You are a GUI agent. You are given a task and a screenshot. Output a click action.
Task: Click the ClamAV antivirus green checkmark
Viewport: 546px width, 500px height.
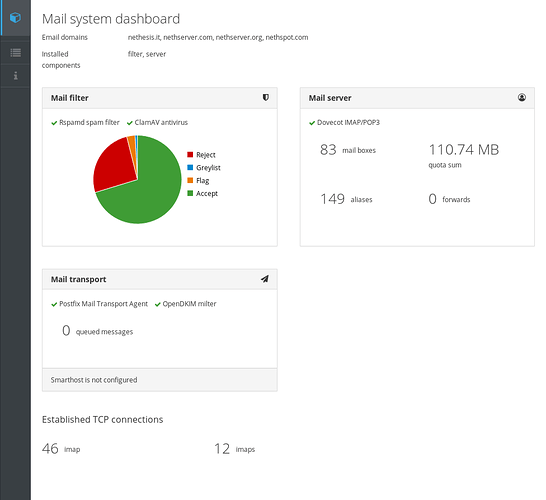(x=130, y=123)
